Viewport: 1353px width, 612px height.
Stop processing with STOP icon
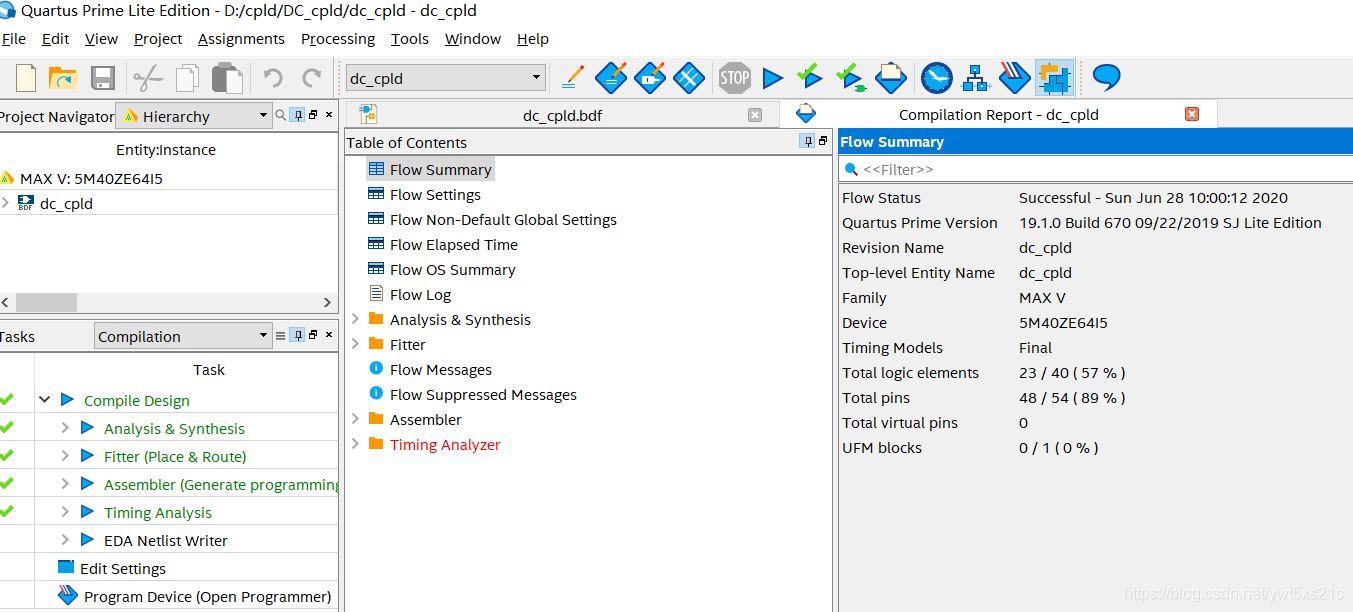[734, 77]
